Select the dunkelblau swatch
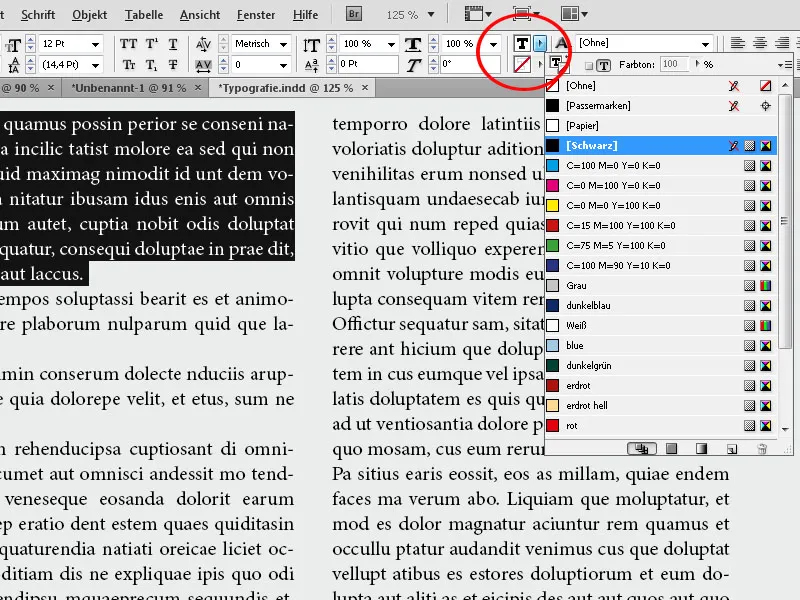Screen dimensions: 800x600 pos(661,305)
